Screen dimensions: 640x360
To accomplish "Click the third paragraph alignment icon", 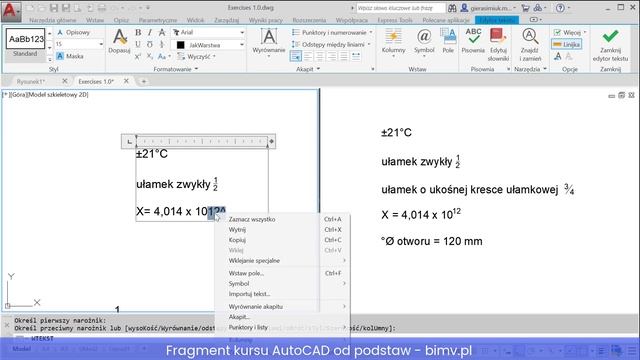I will 320,56.
